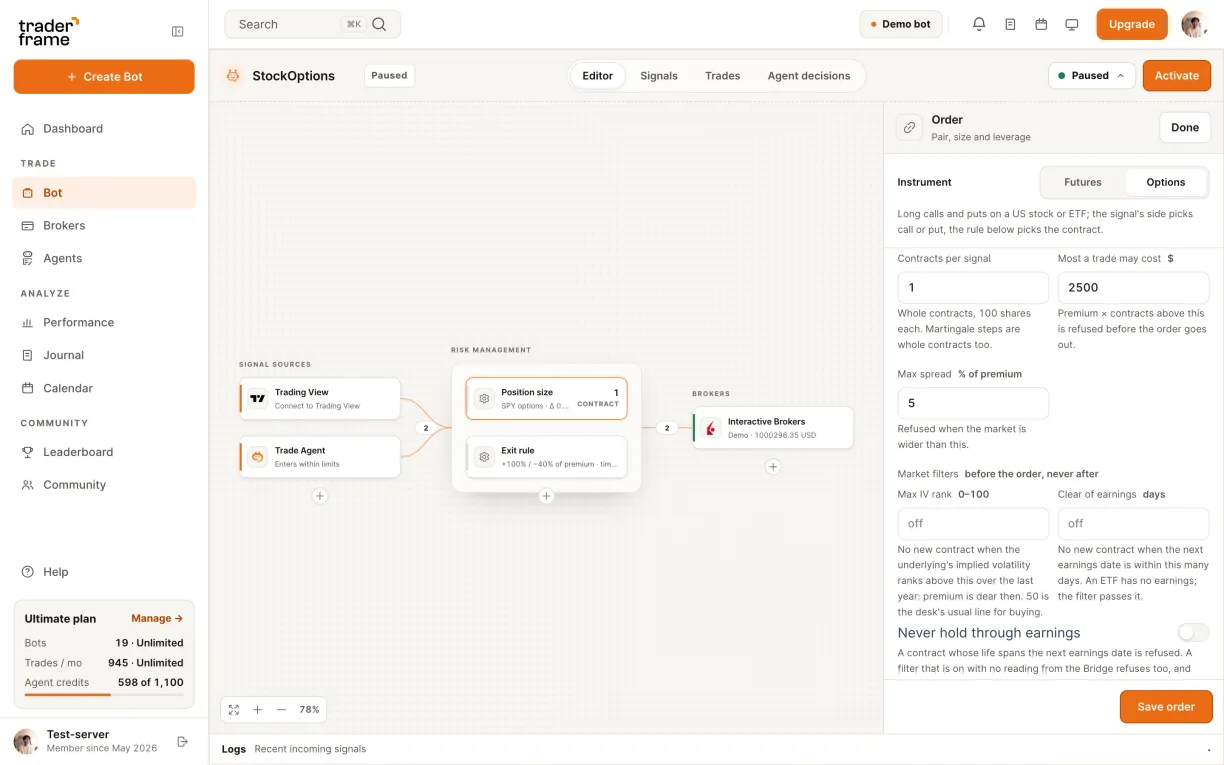Click the StockOptions bot icon
Screen dimensions: 1224x765
click(233, 75)
